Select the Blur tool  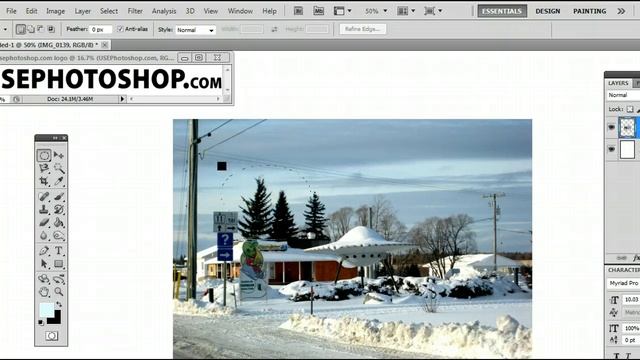[44, 236]
